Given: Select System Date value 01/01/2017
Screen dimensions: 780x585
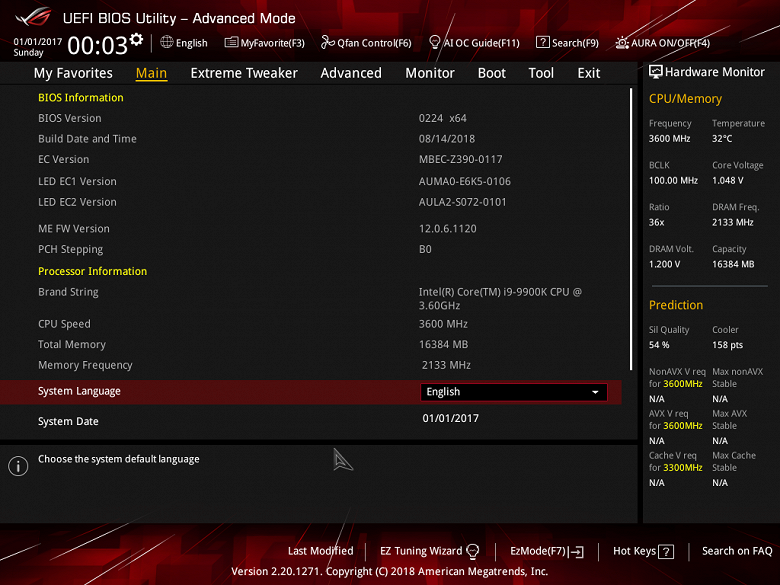Looking at the screenshot, I should tap(450, 418).
